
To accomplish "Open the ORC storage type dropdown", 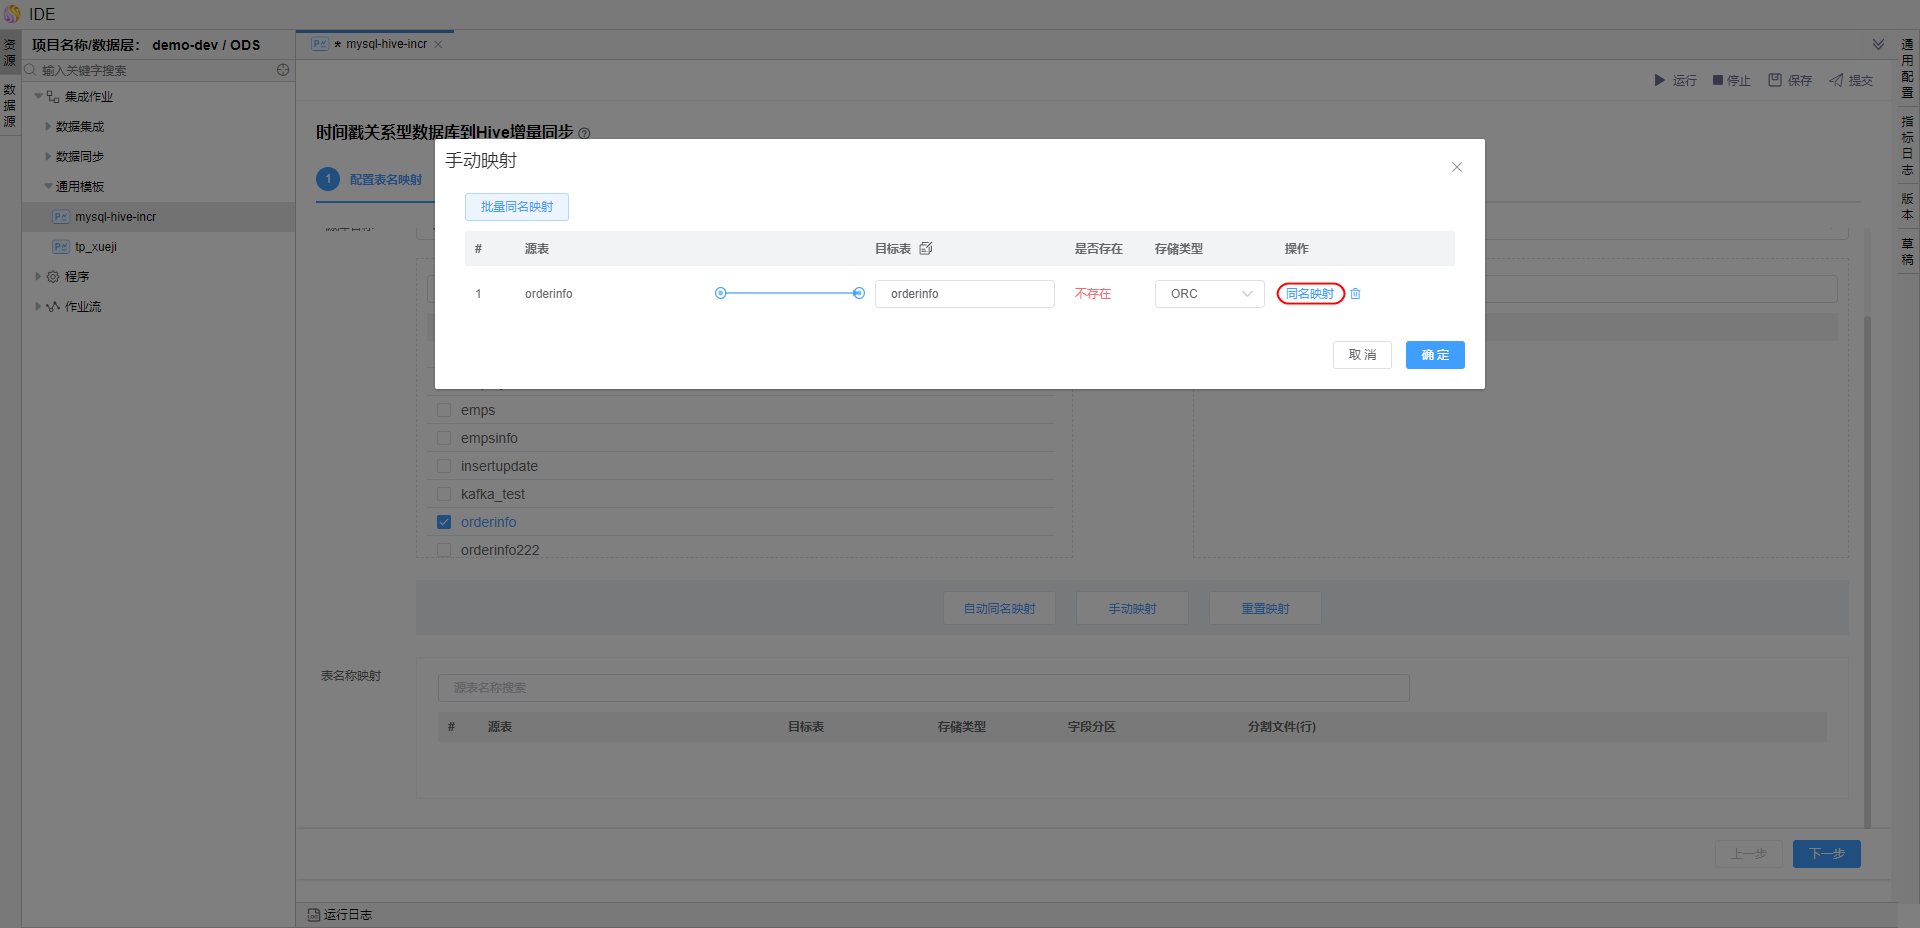I will point(1209,294).
